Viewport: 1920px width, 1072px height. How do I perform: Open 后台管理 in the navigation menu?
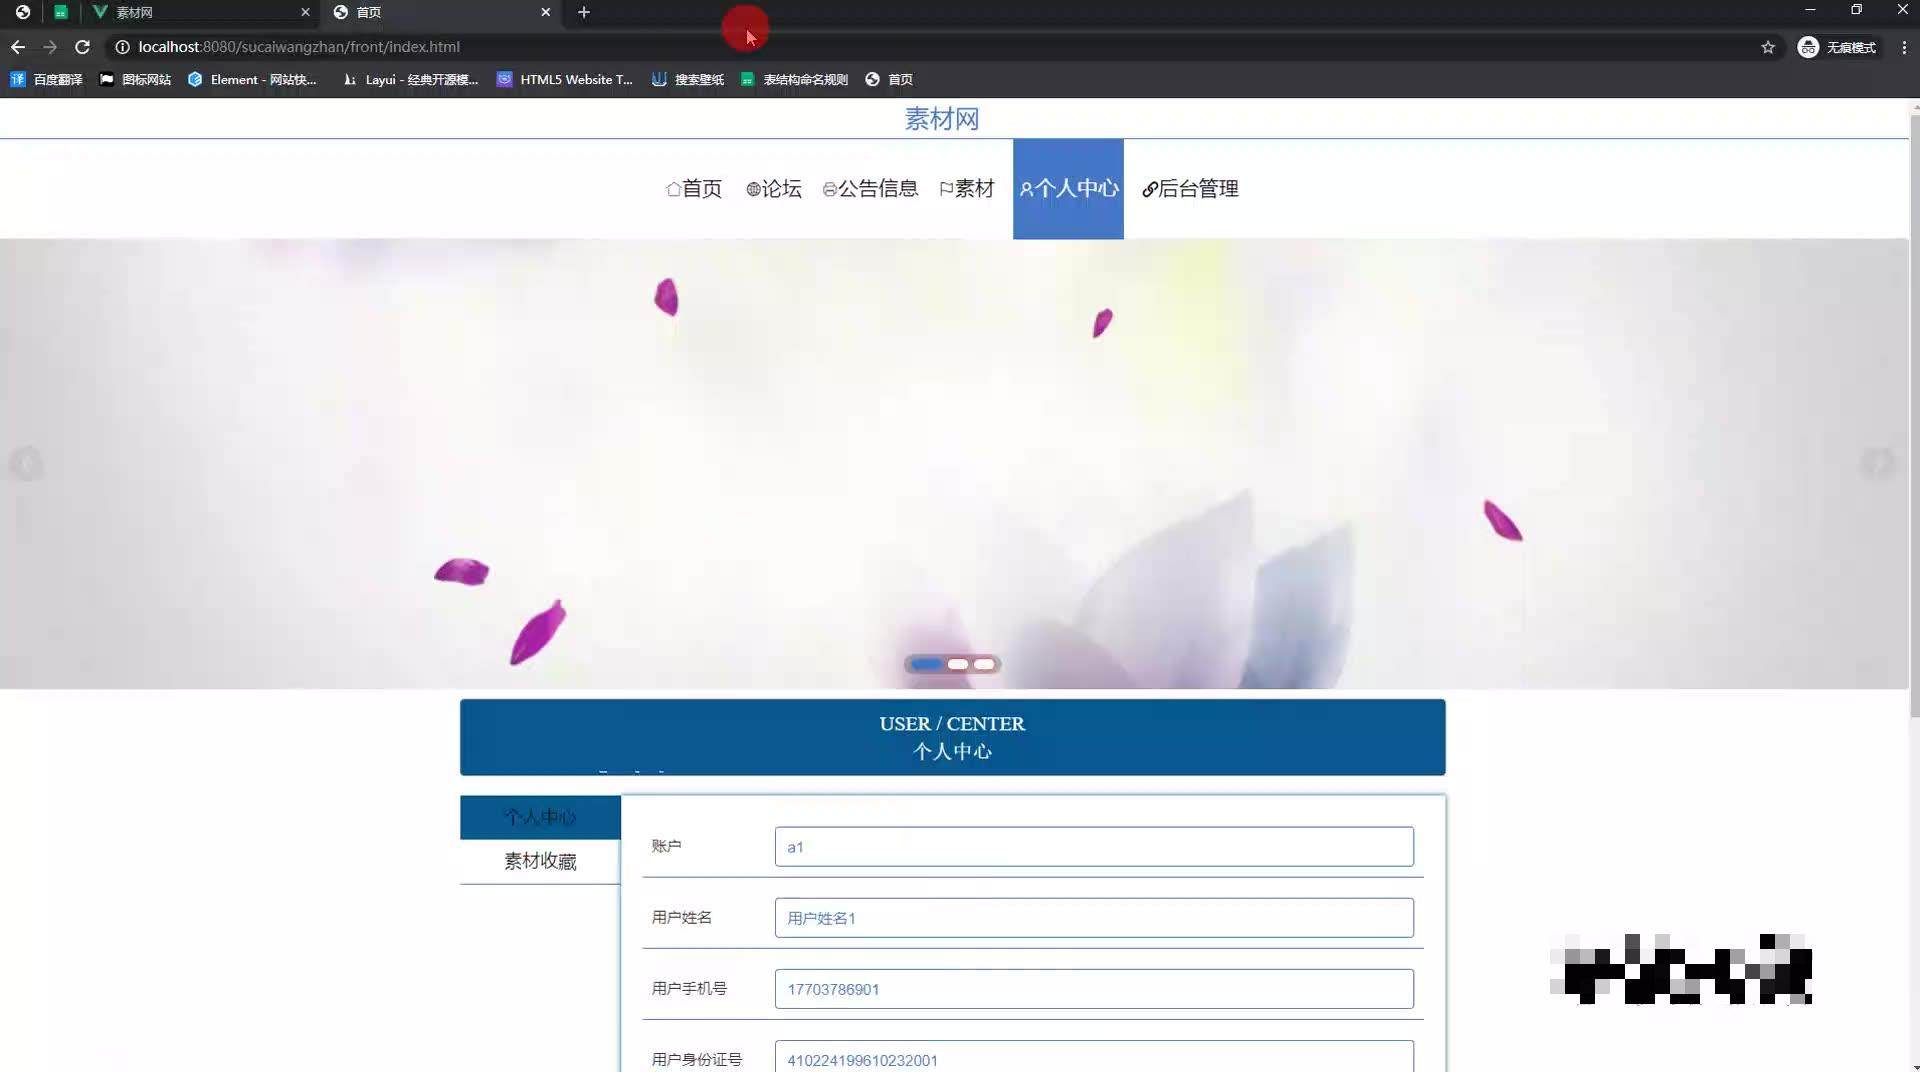(x=1190, y=188)
